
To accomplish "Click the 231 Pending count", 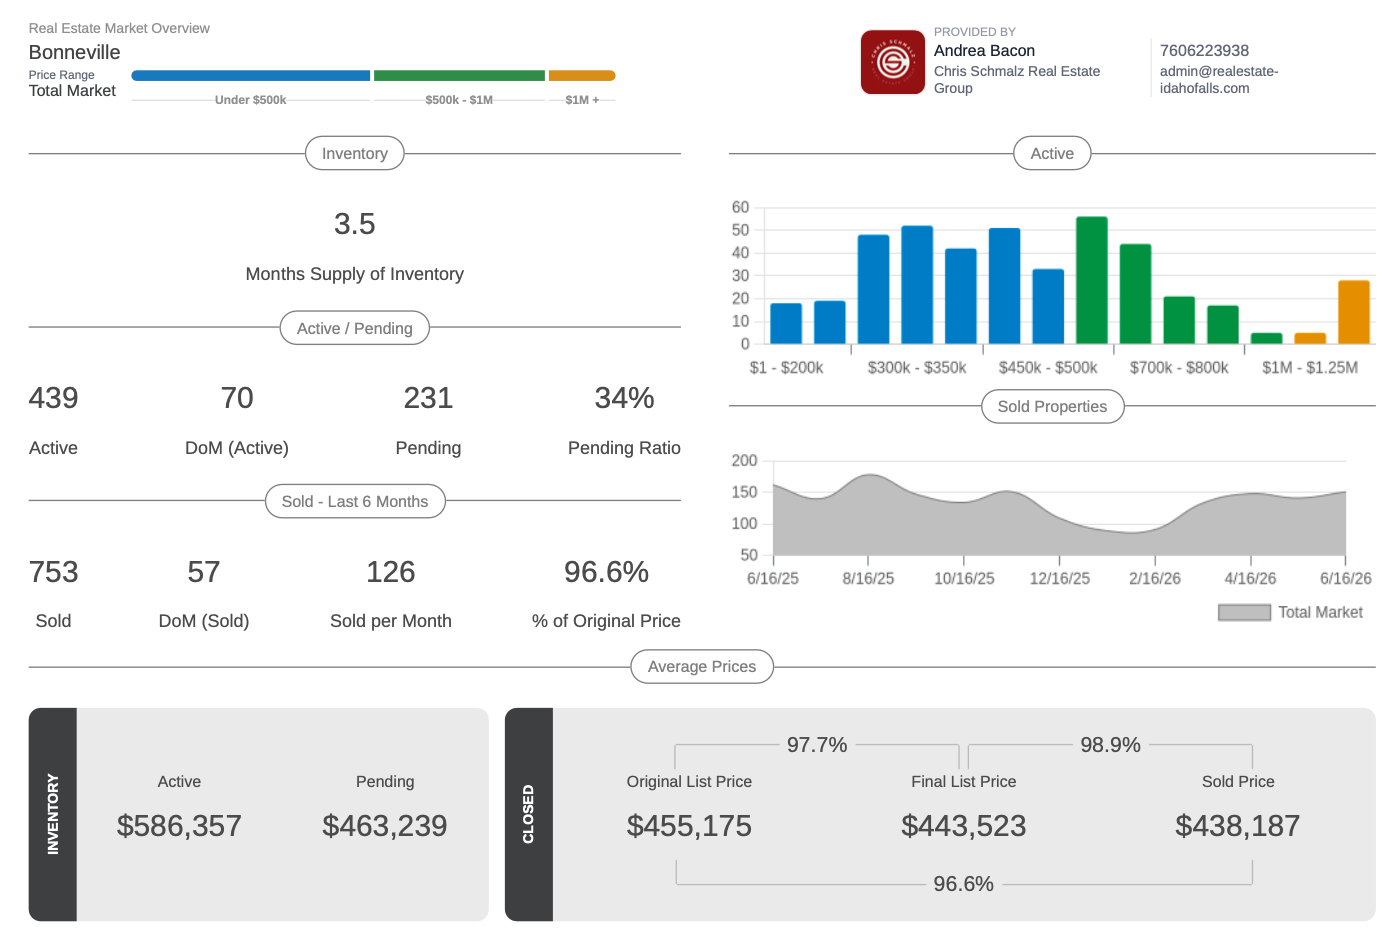I will click(428, 398).
